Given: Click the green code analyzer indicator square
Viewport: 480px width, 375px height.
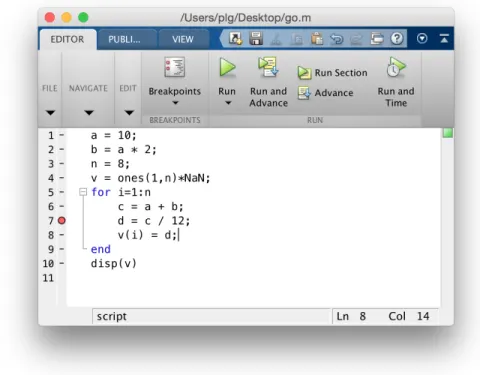Looking at the screenshot, I should coord(448,133).
